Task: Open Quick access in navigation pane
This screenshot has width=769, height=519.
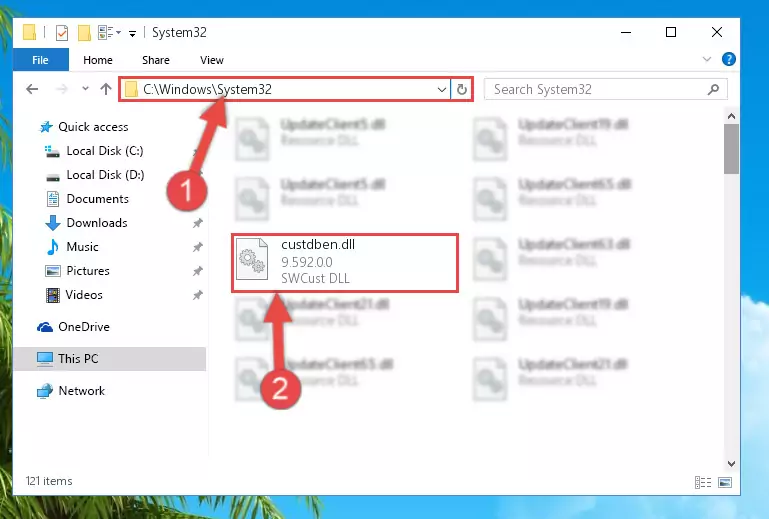Action: [93, 127]
